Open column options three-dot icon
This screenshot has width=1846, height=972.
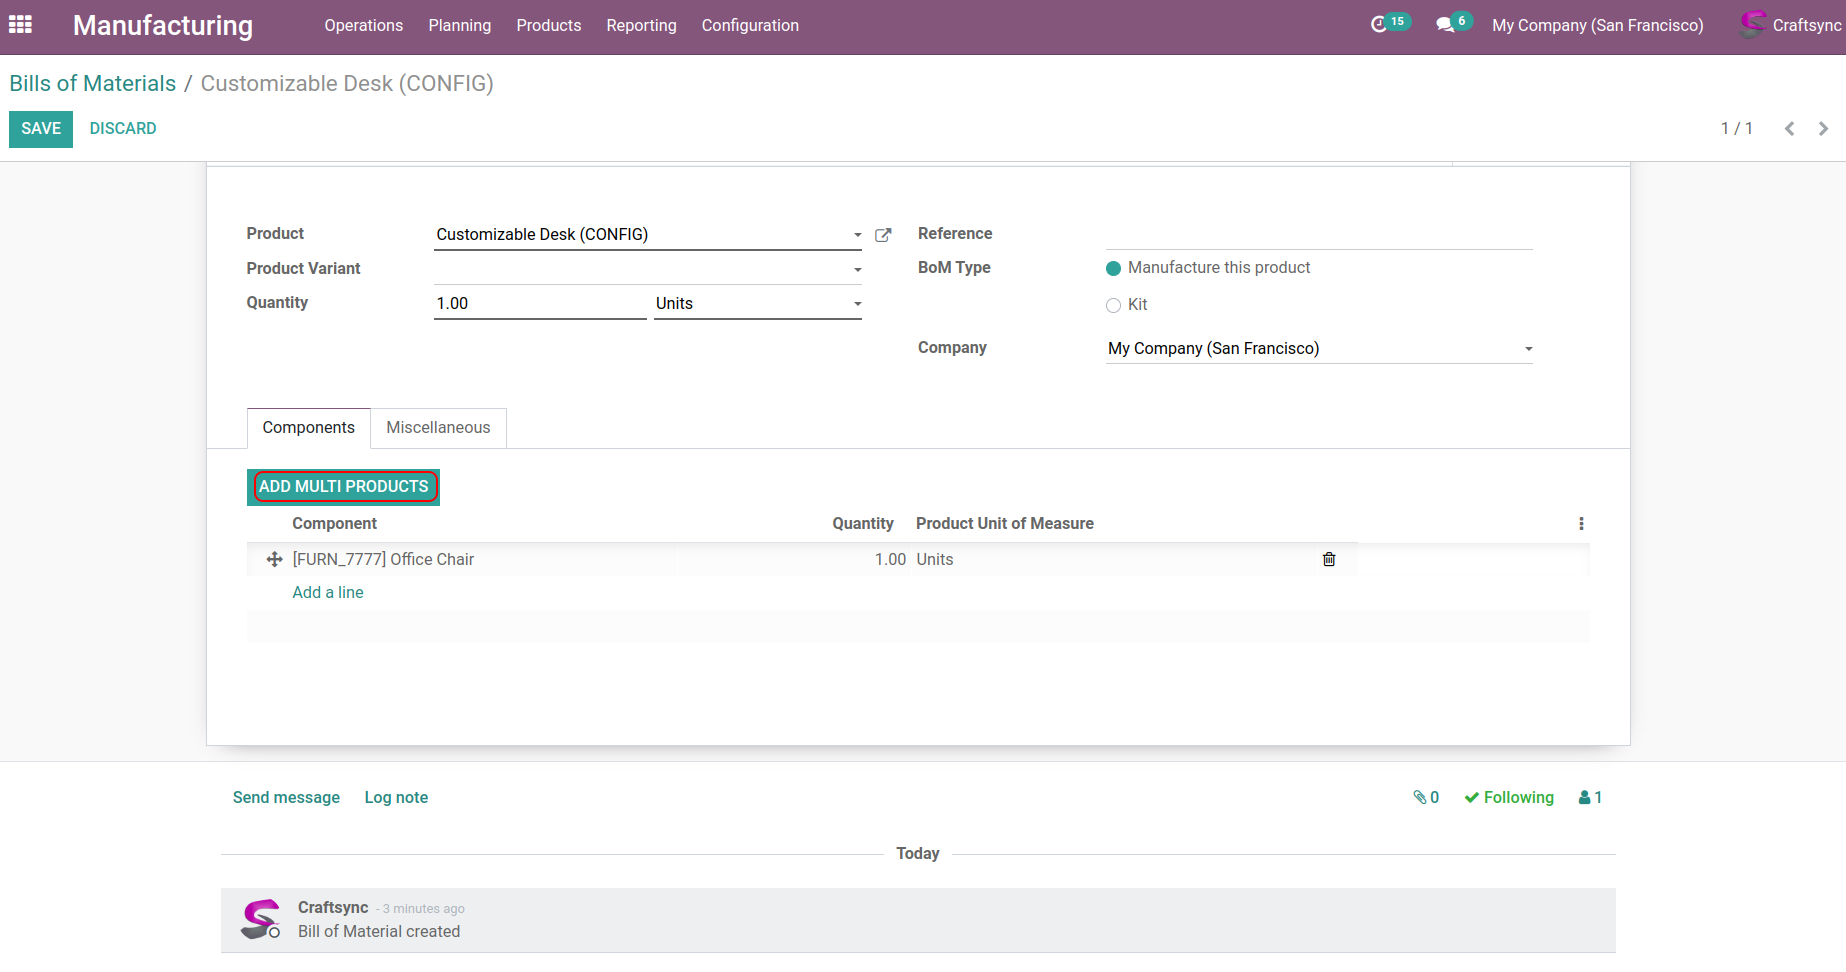(1581, 524)
